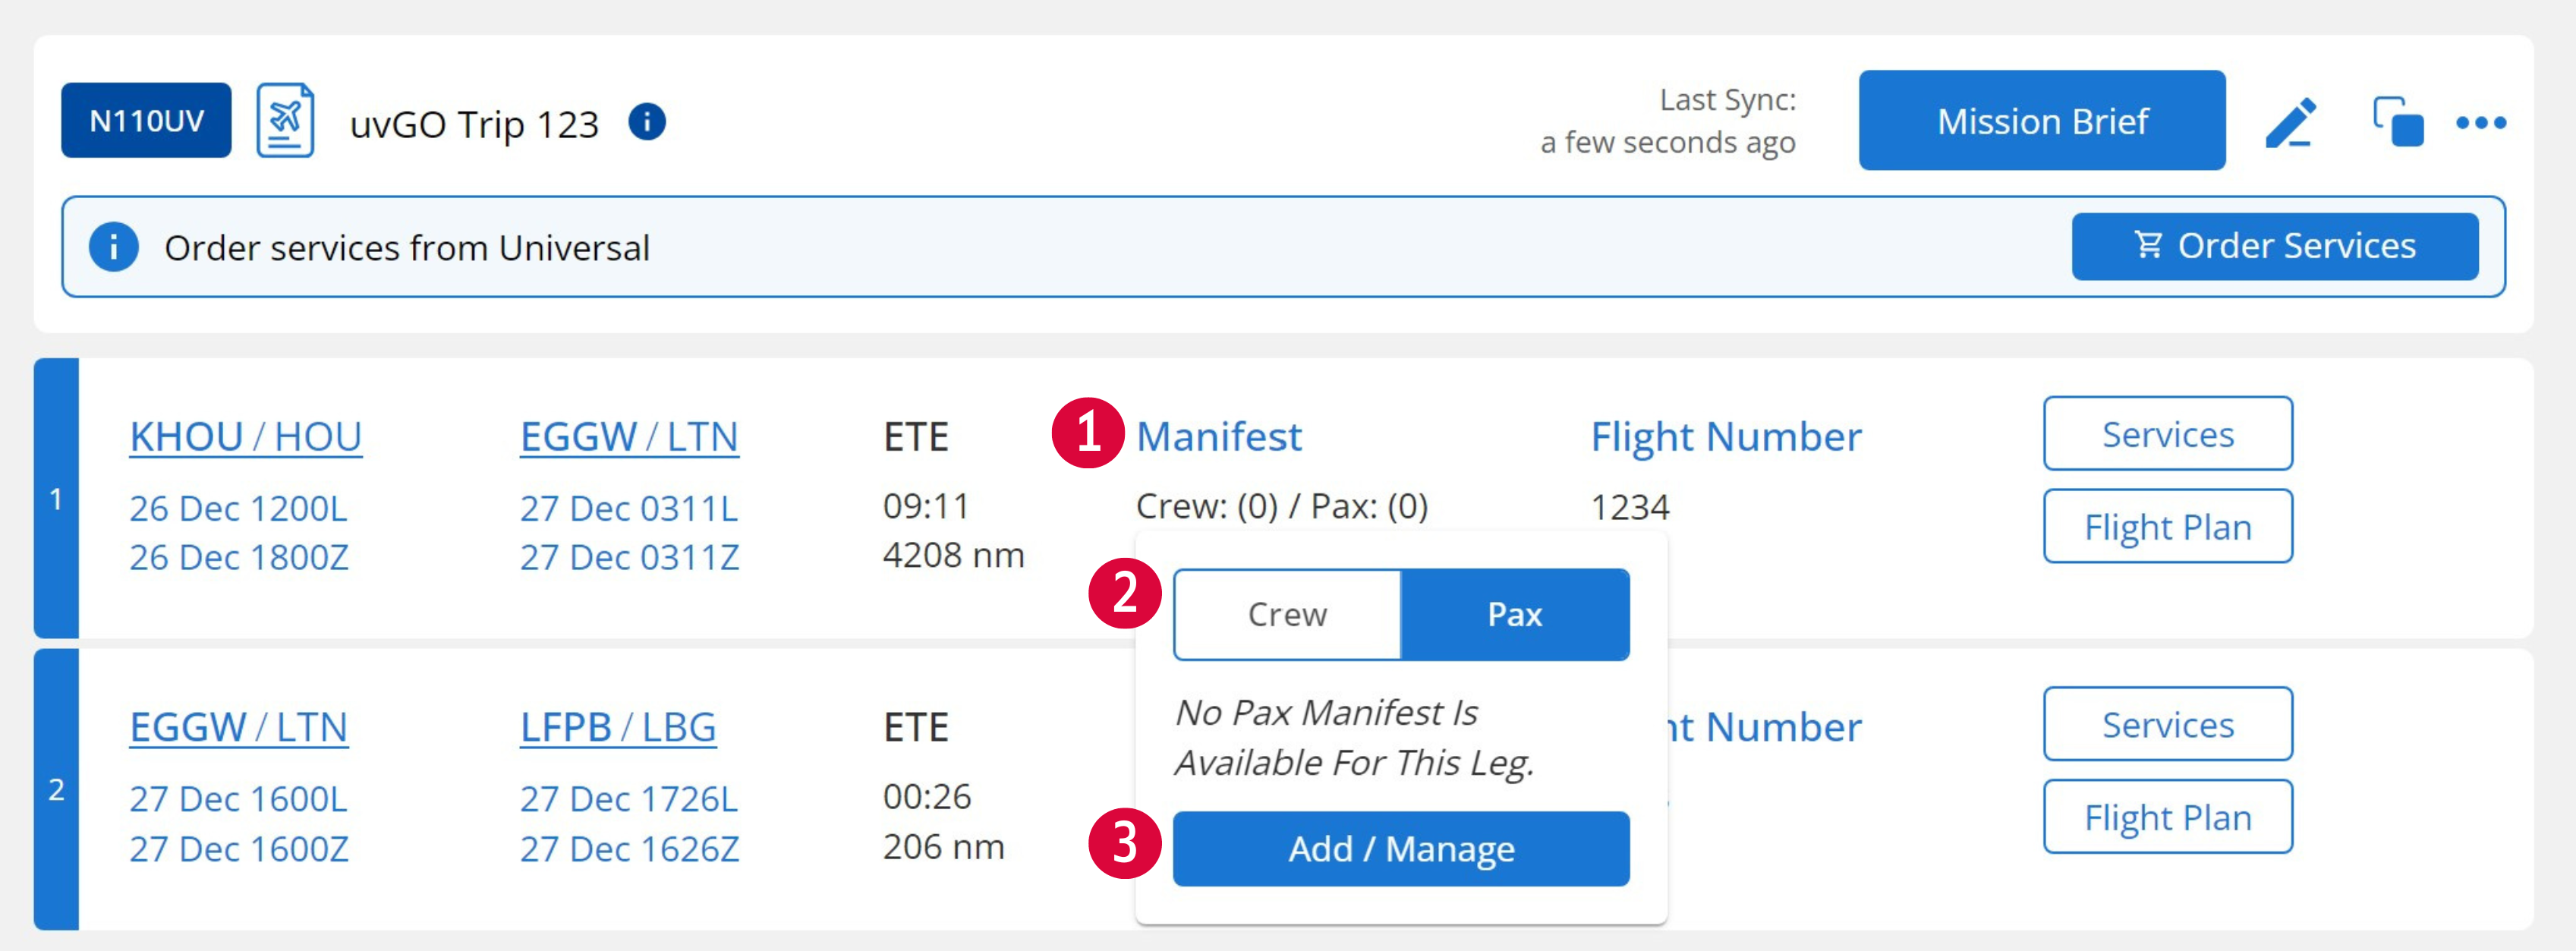Open the KHOU / HOU airport link
The width and height of the screenshot is (2576, 951).
[246, 435]
